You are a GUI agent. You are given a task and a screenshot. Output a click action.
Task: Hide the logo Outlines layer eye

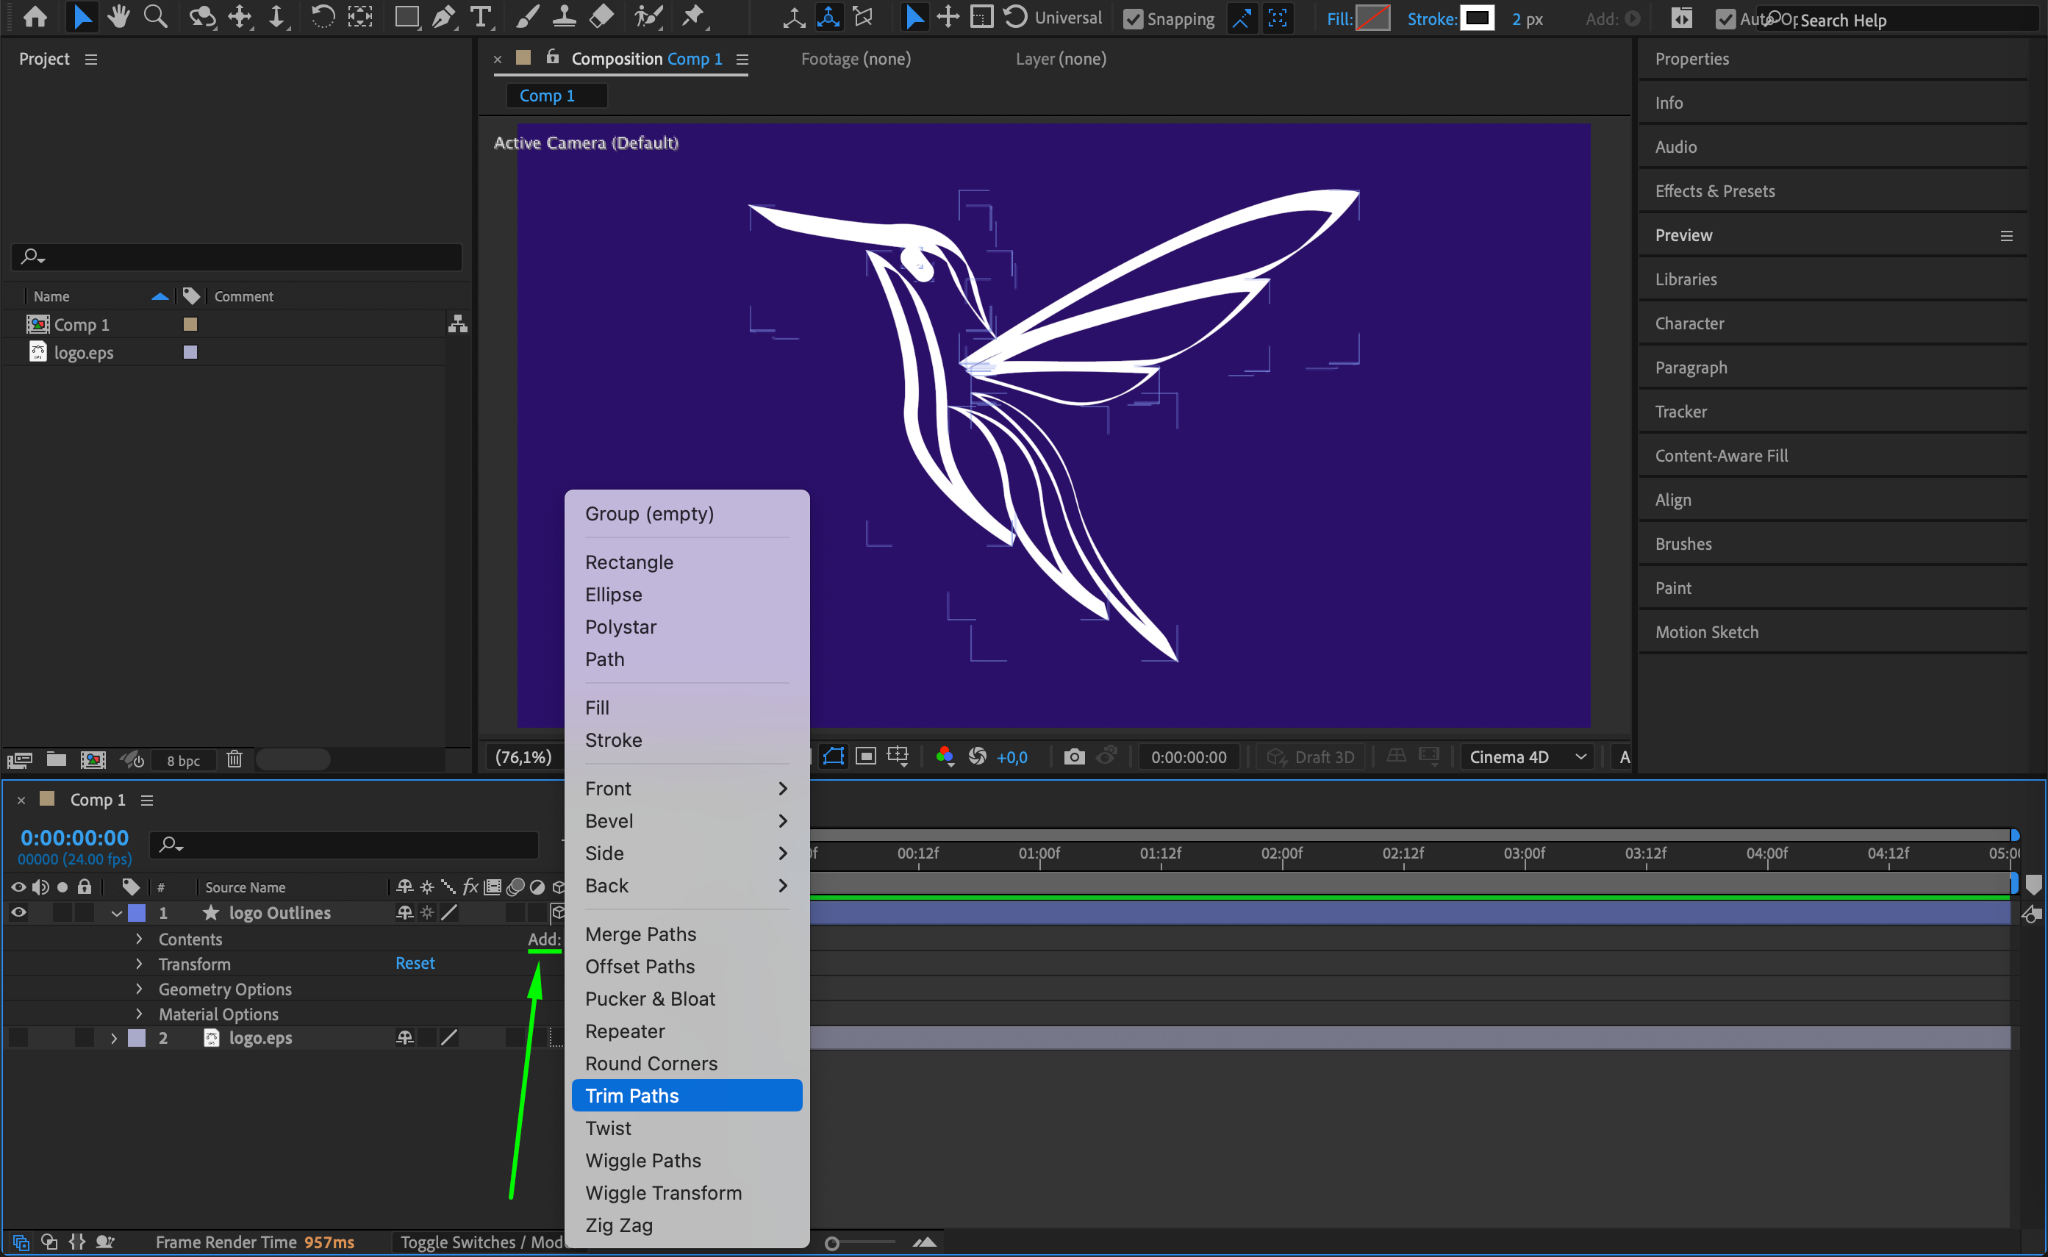pyautogui.click(x=18, y=912)
